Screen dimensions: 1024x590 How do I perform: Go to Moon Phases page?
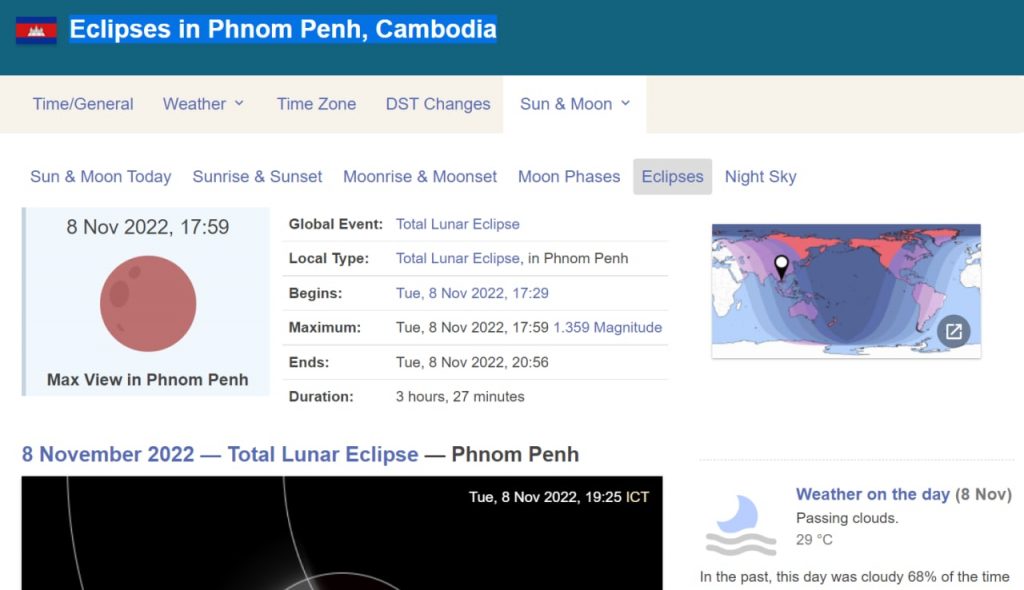569,177
